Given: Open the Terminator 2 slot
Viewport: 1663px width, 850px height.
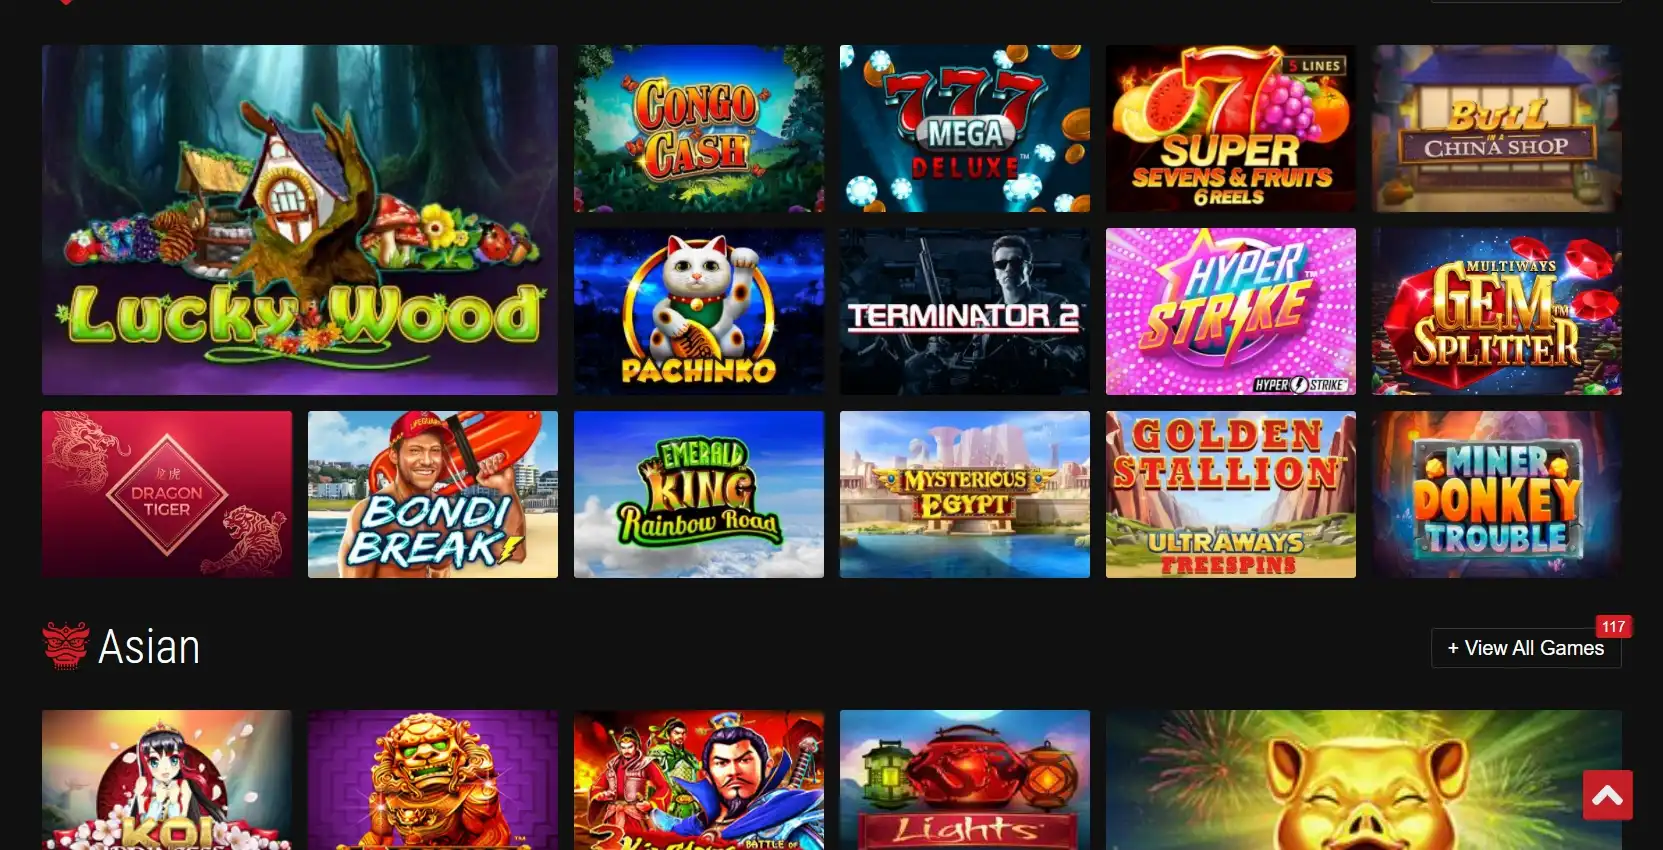Looking at the screenshot, I should [x=965, y=311].
